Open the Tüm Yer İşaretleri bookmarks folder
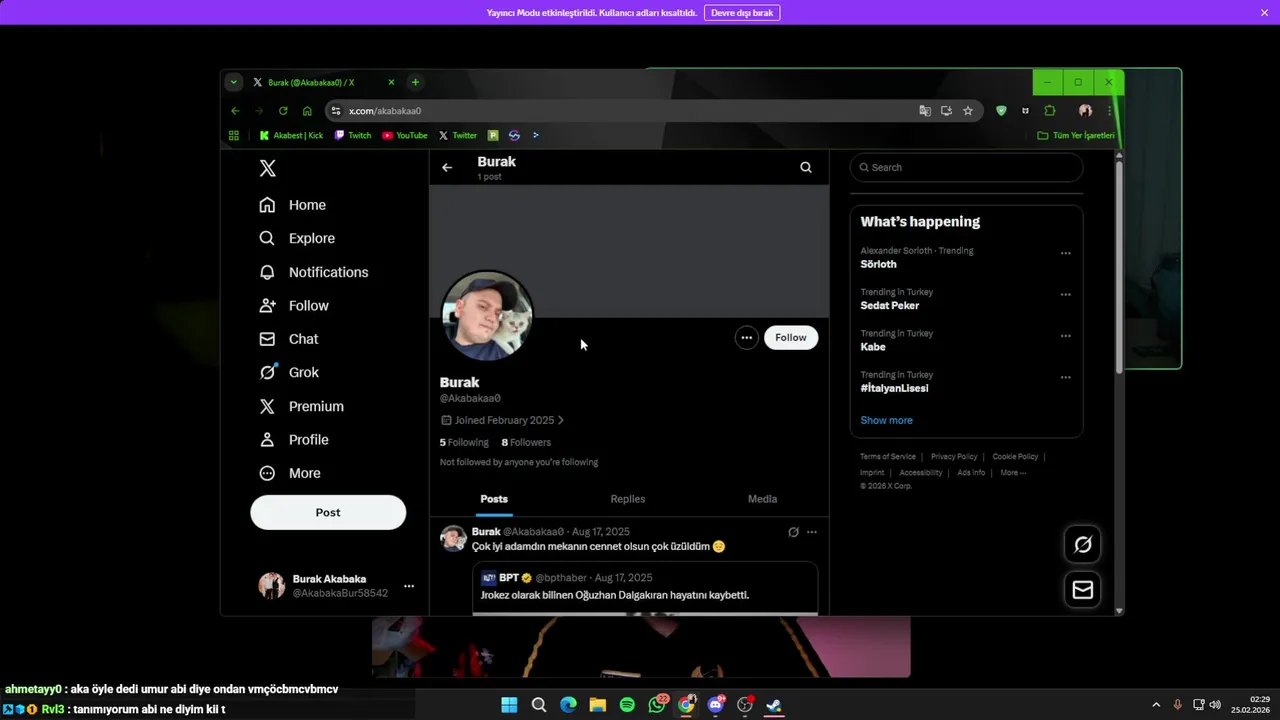The height and width of the screenshot is (720, 1280). 1076,135
